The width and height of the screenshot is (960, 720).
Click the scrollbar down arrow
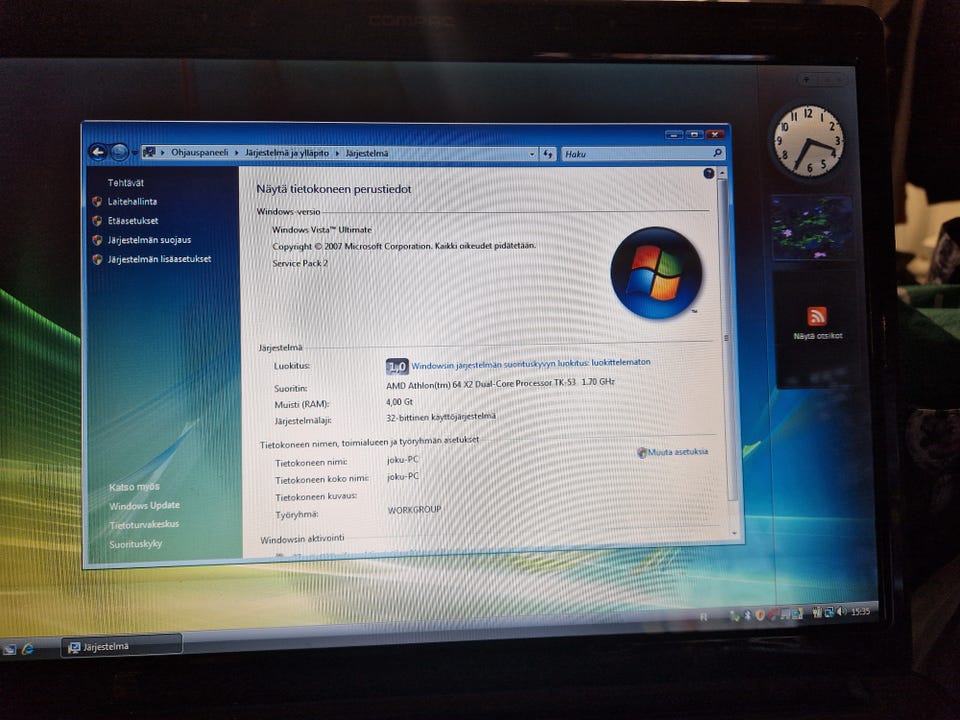[735, 533]
